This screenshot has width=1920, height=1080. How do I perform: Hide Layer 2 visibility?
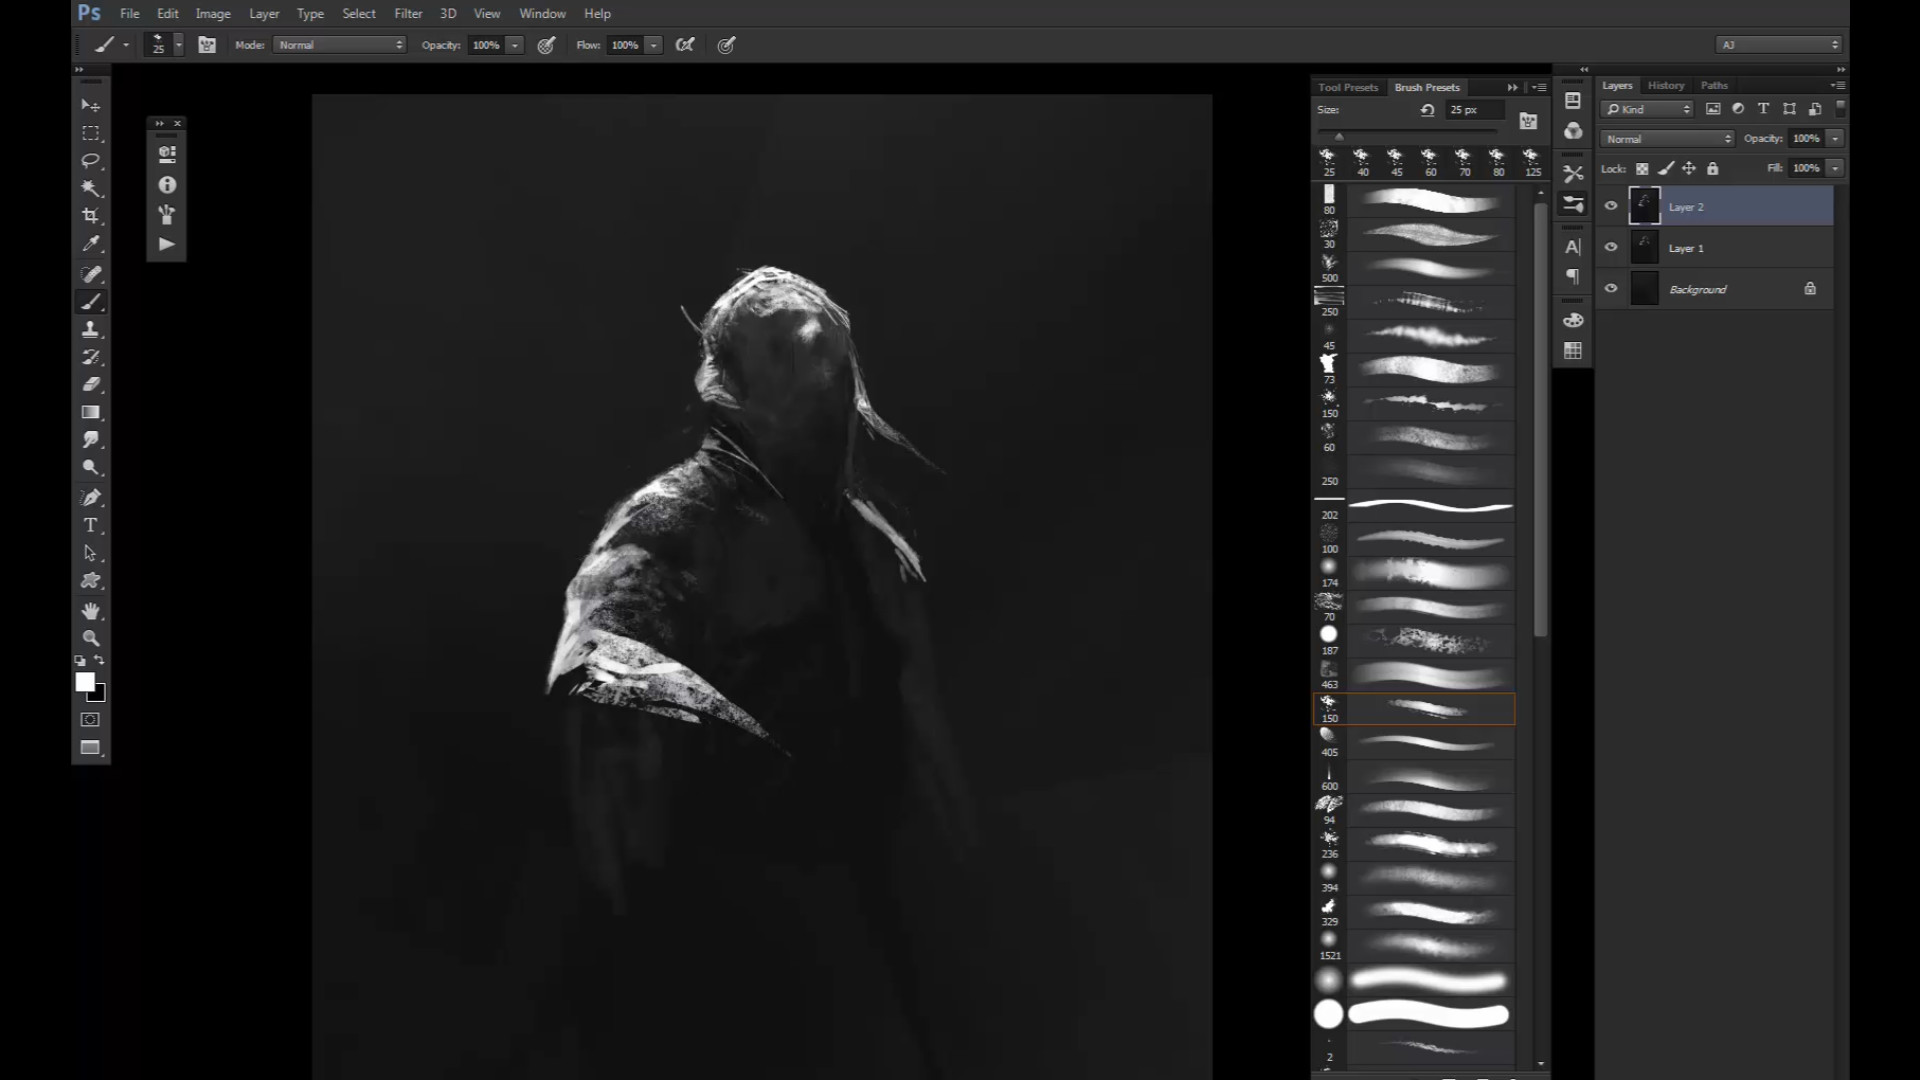coord(1611,206)
